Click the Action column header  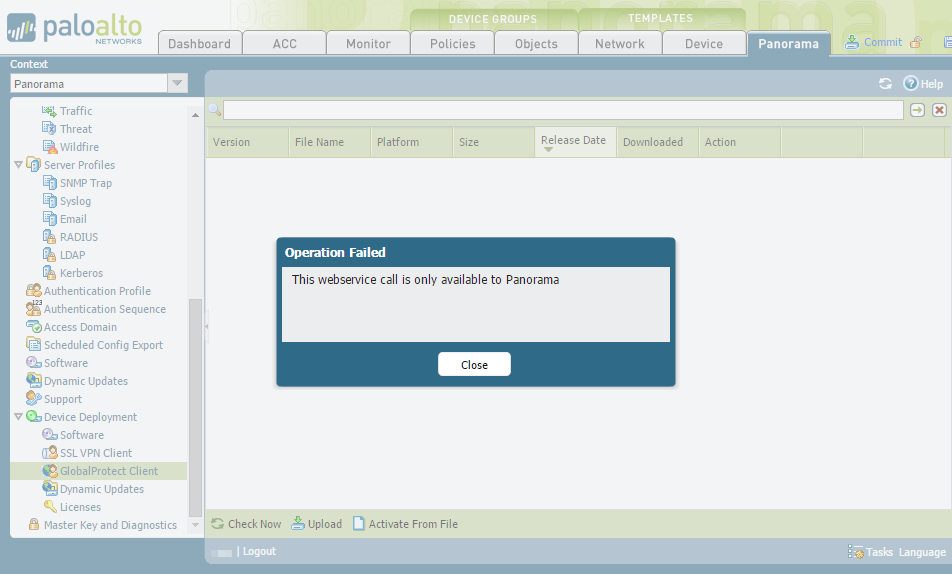(x=739, y=142)
